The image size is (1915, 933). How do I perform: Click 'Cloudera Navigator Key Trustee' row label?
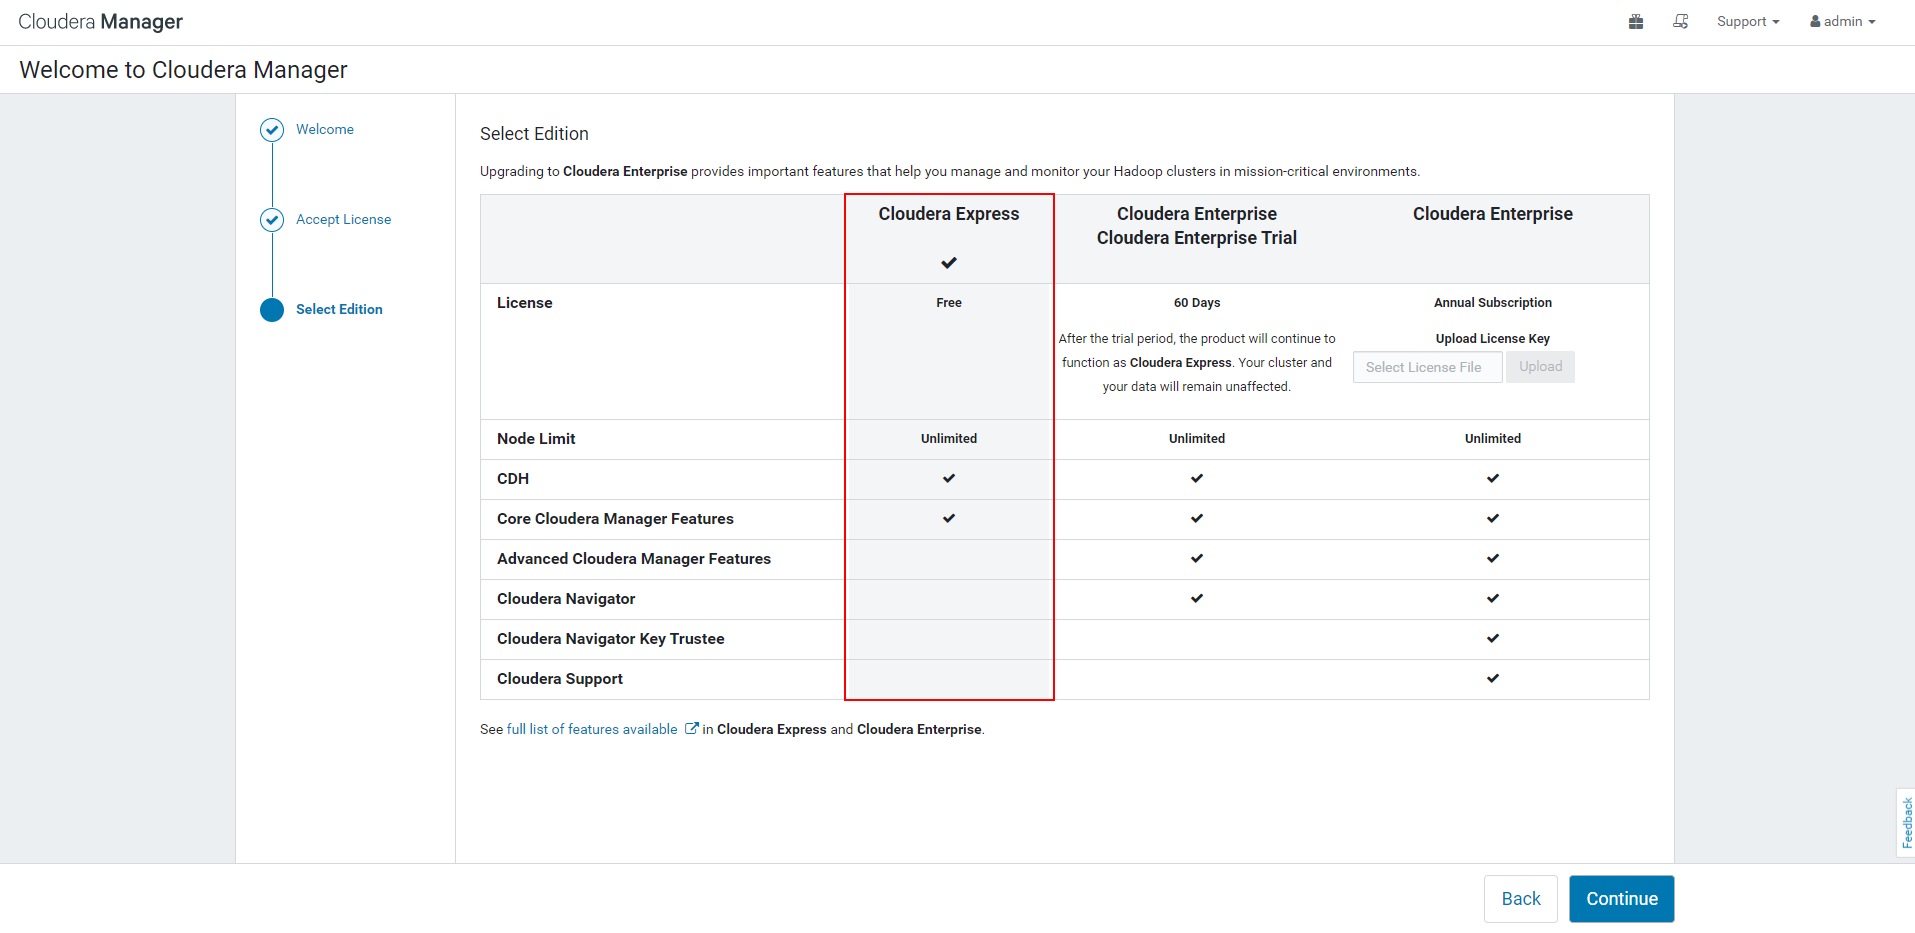click(611, 639)
